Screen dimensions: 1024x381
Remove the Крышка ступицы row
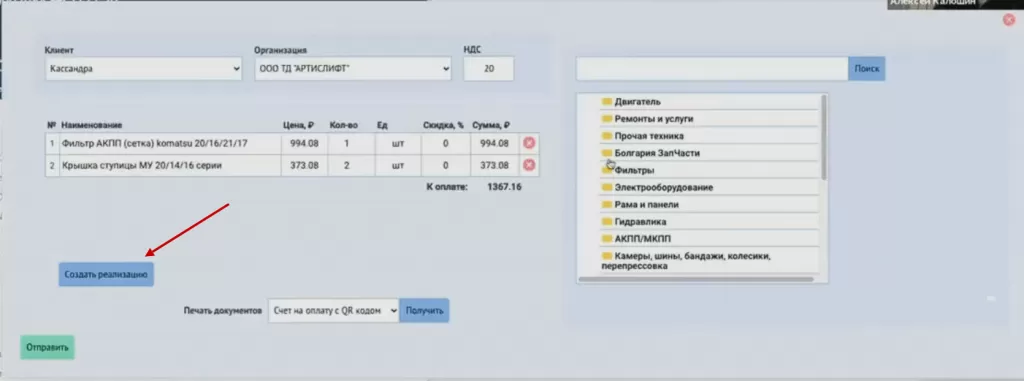click(529, 165)
